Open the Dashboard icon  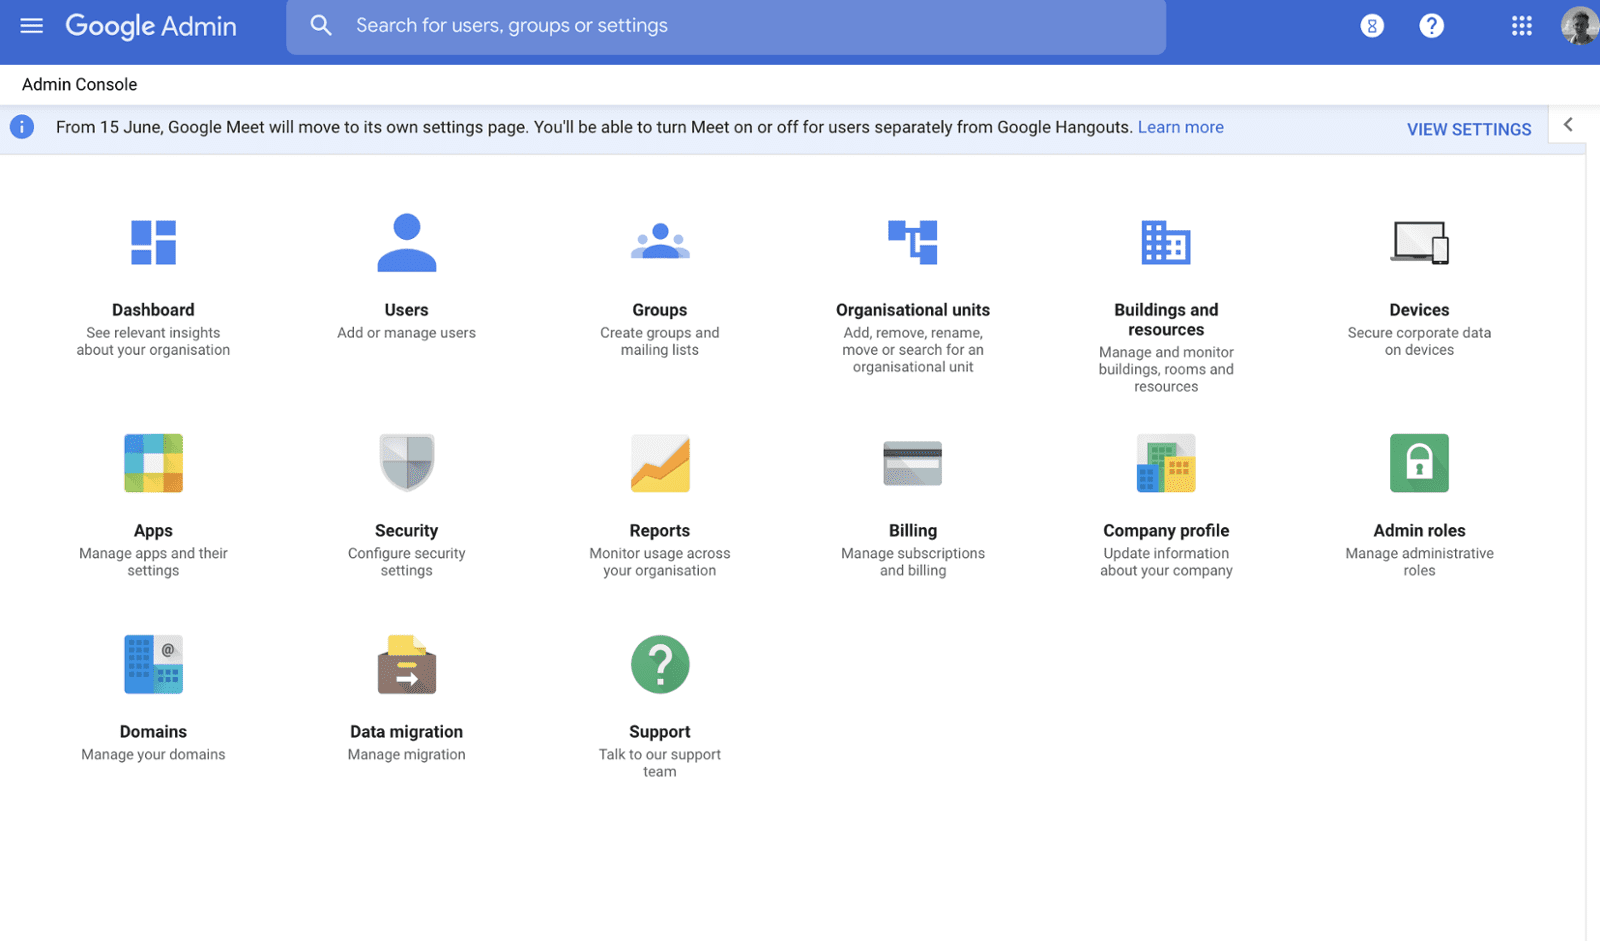153,242
